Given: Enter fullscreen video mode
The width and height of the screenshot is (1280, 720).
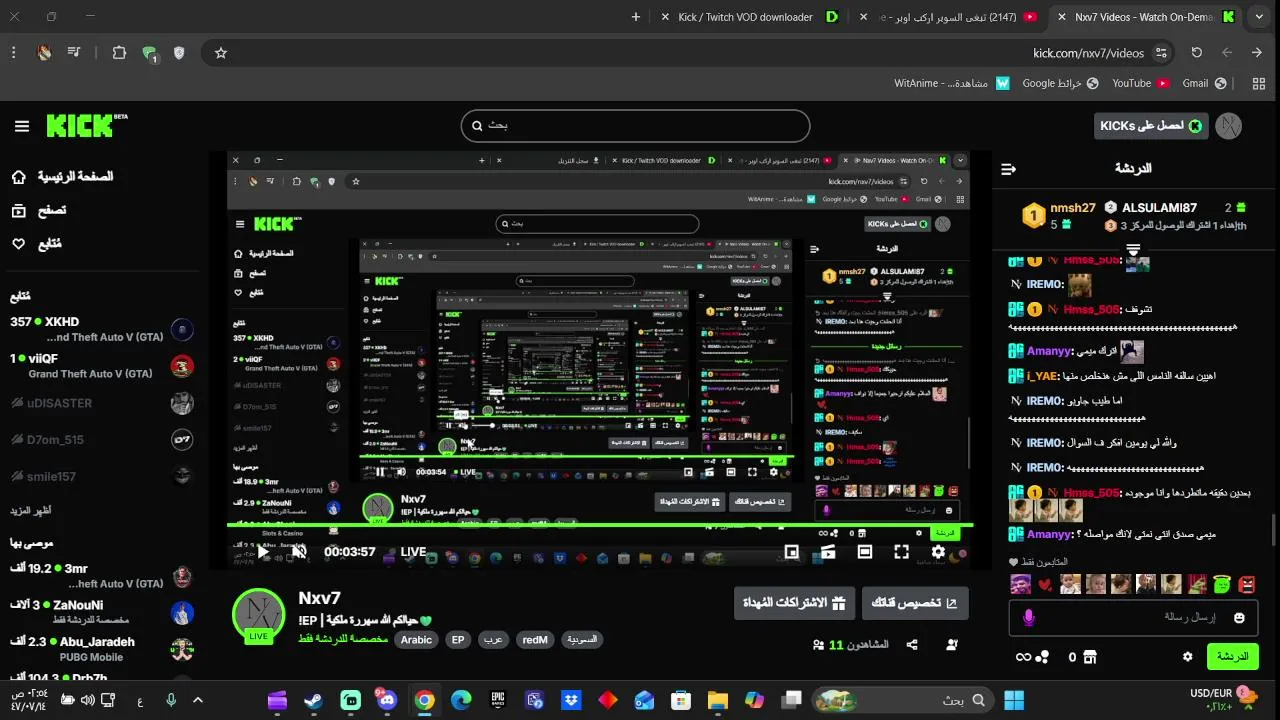Looking at the screenshot, I should point(901,551).
